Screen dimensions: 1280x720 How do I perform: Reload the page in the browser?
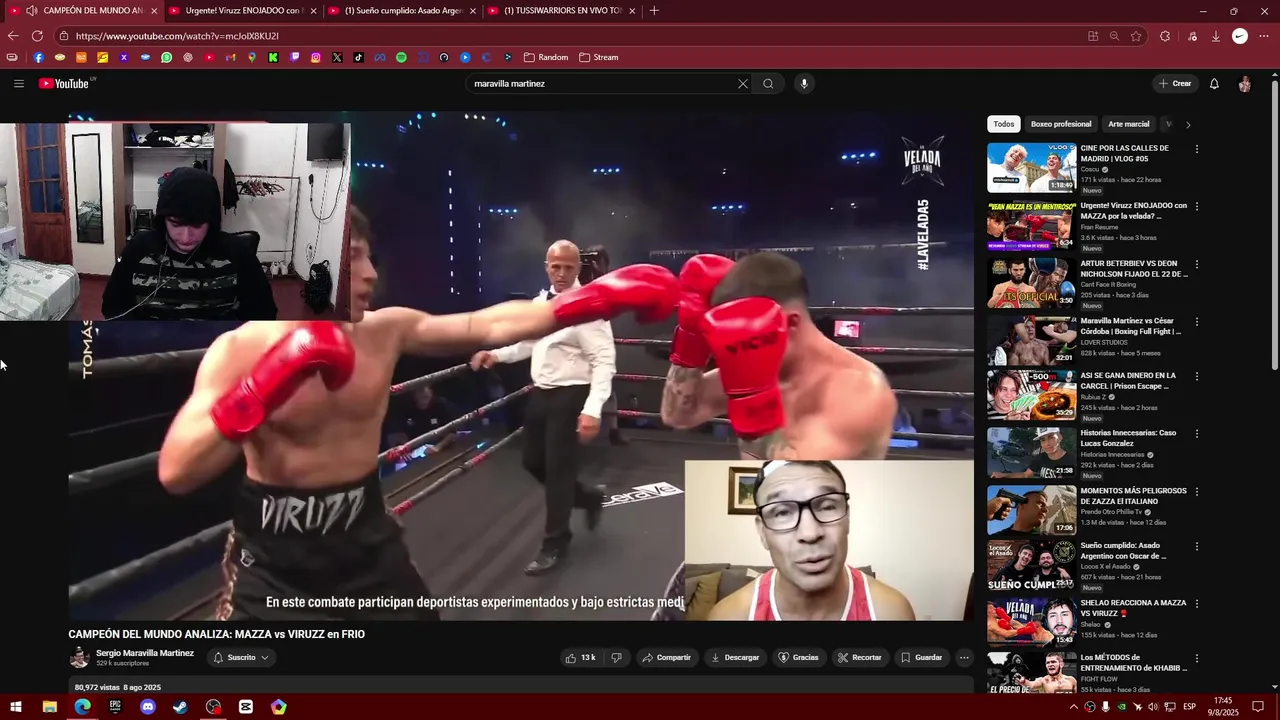click(x=37, y=36)
